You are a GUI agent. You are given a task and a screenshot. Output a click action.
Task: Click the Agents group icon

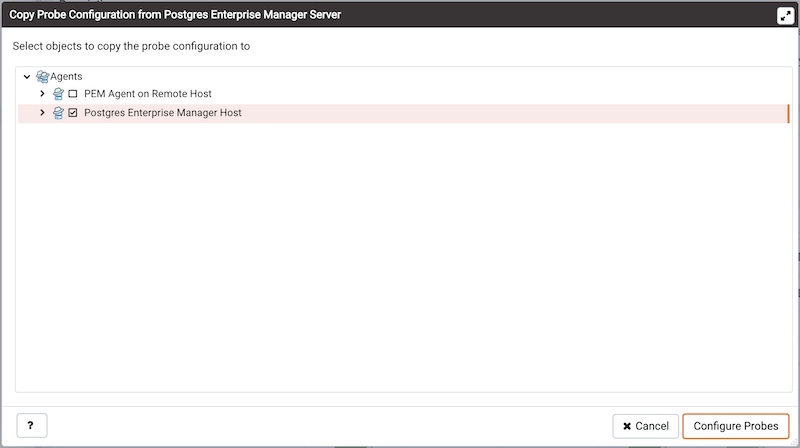click(x=42, y=77)
